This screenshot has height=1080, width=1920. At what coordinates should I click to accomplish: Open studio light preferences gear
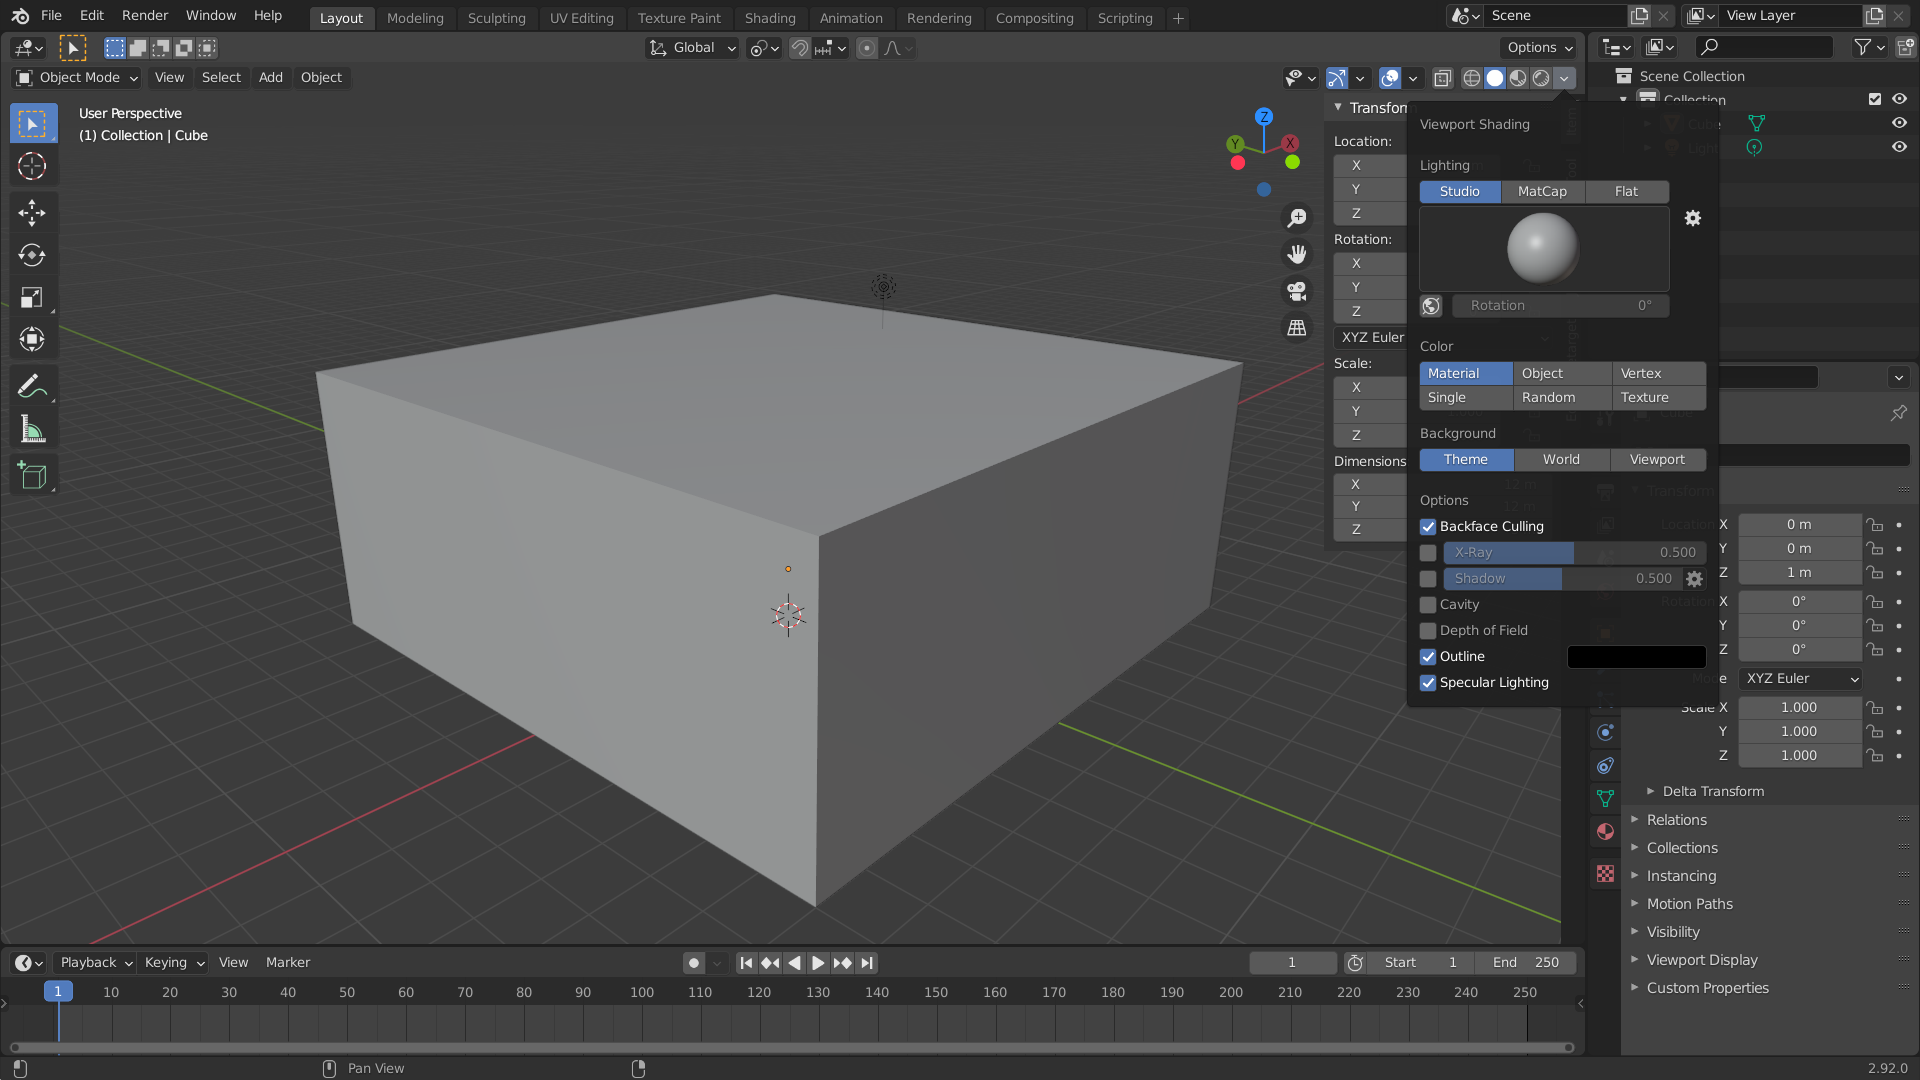[x=1693, y=218]
